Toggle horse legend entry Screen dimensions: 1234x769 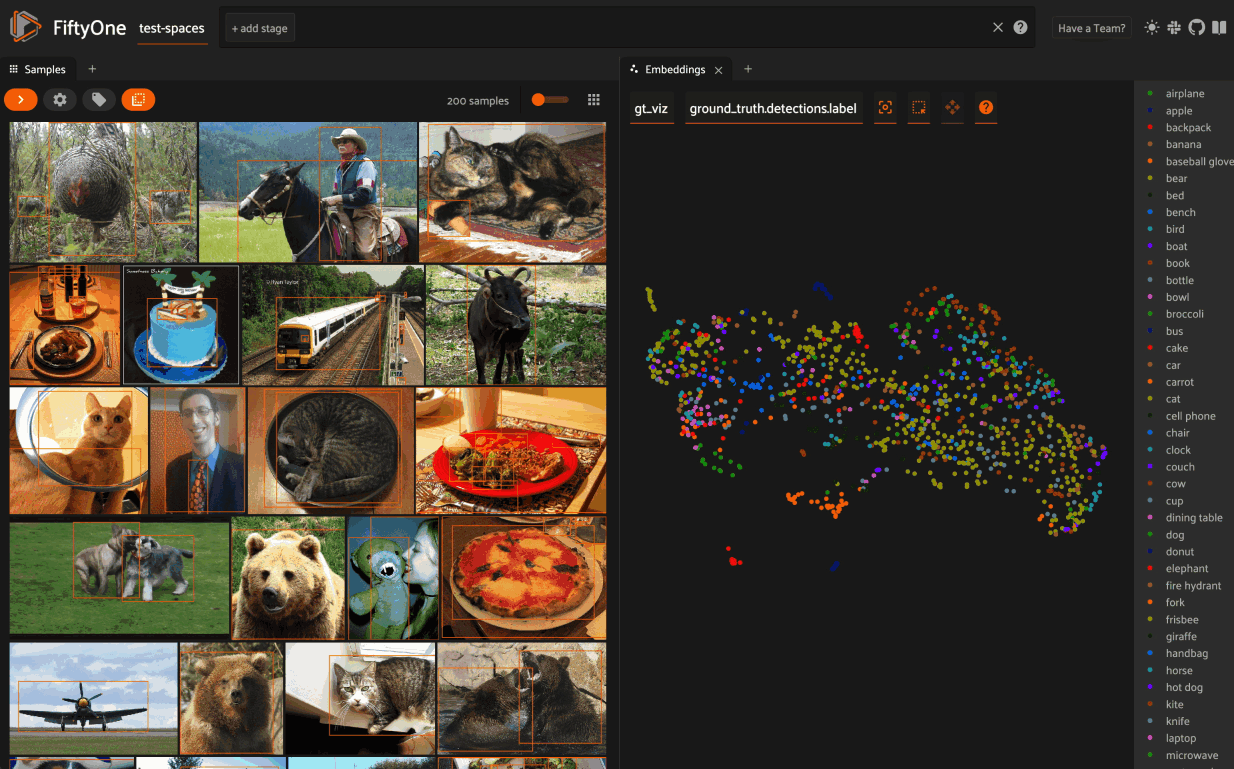(1178, 671)
